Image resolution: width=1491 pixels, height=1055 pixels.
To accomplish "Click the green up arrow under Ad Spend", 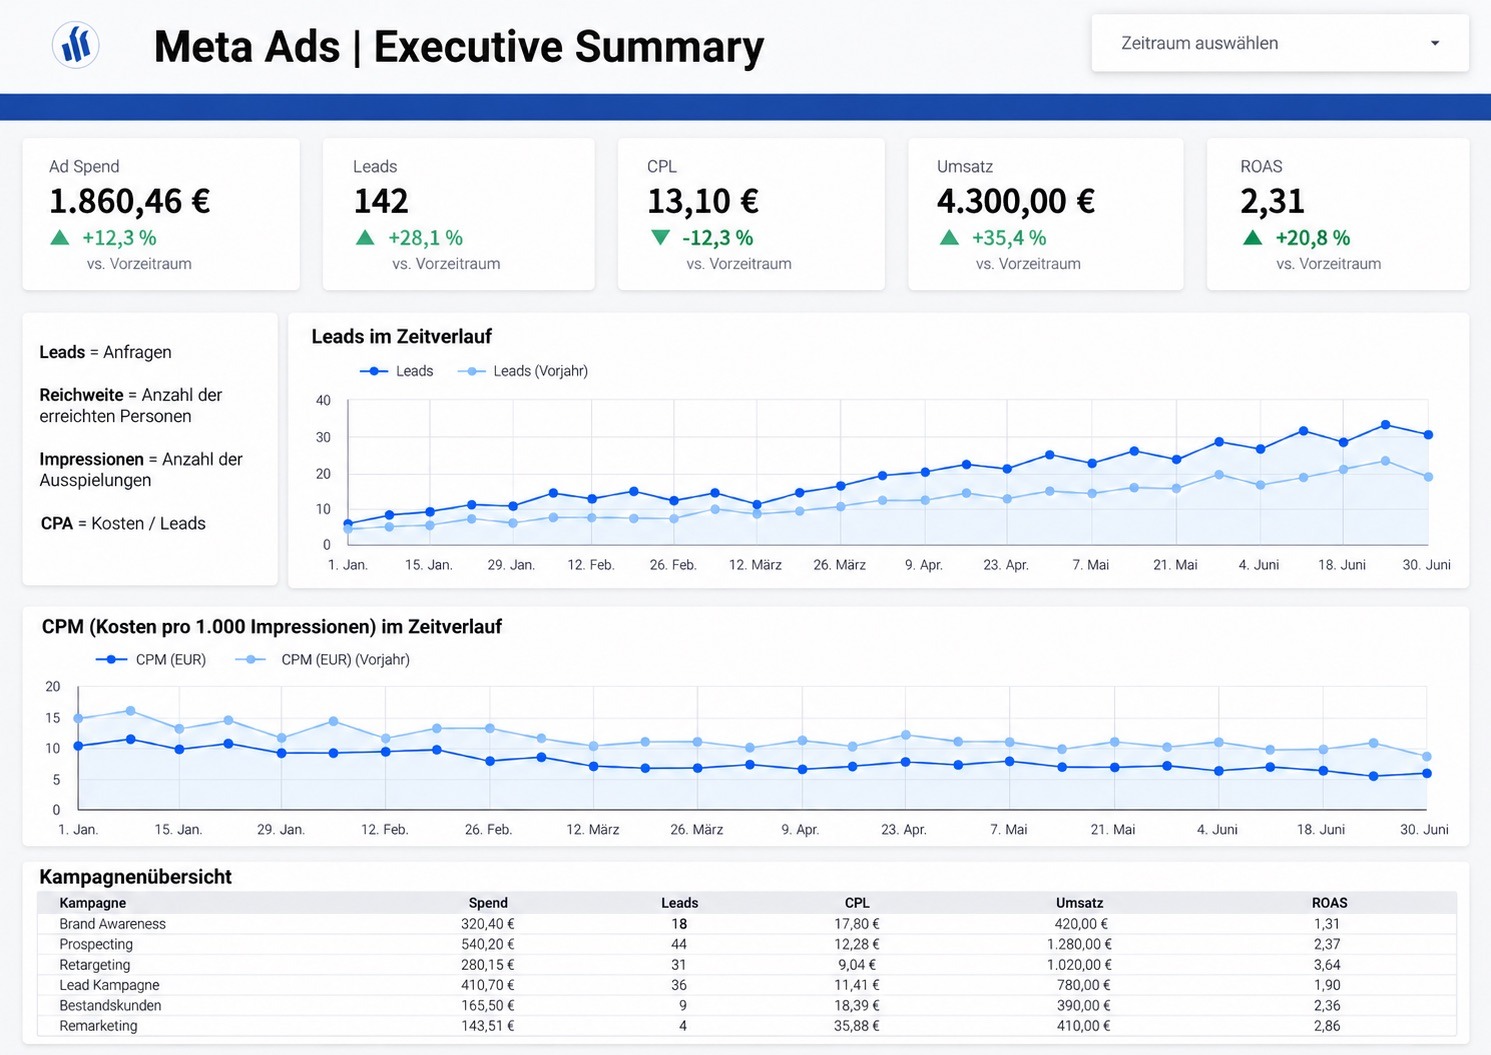I will 60,238.
